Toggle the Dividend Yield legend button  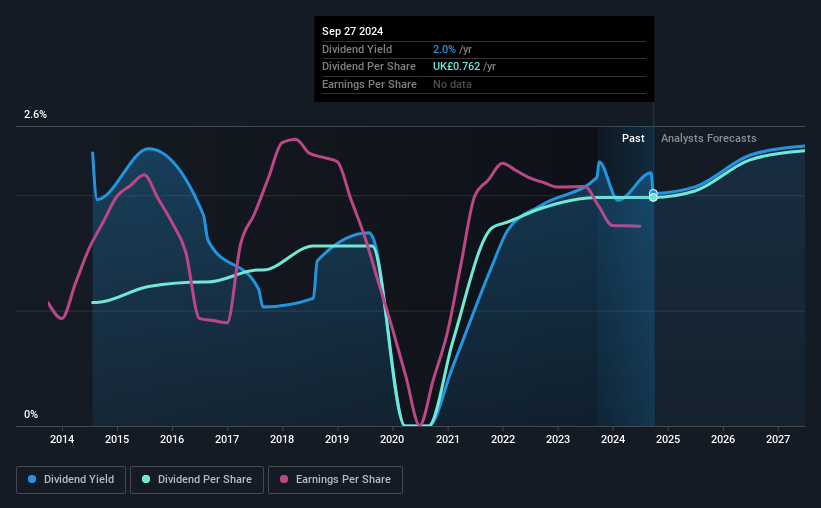pyautogui.click(x=71, y=479)
